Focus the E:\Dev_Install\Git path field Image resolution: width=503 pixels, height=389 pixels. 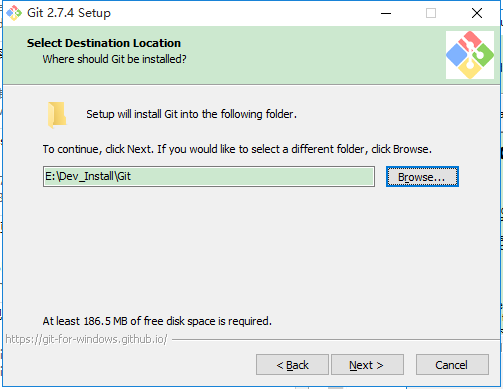(x=209, y=177)
